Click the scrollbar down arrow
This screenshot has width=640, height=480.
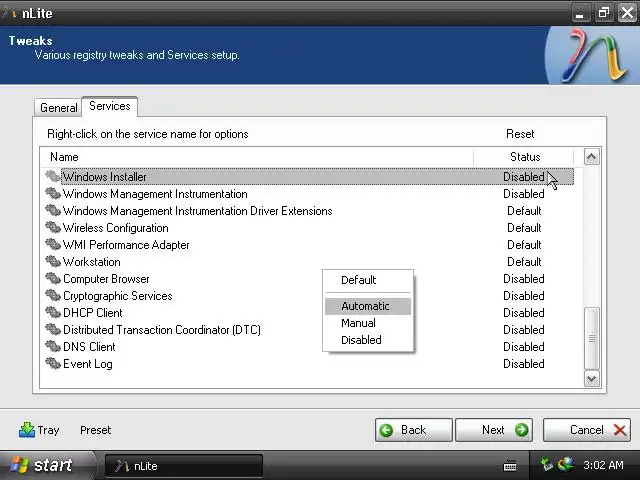[x=592, y=379]
